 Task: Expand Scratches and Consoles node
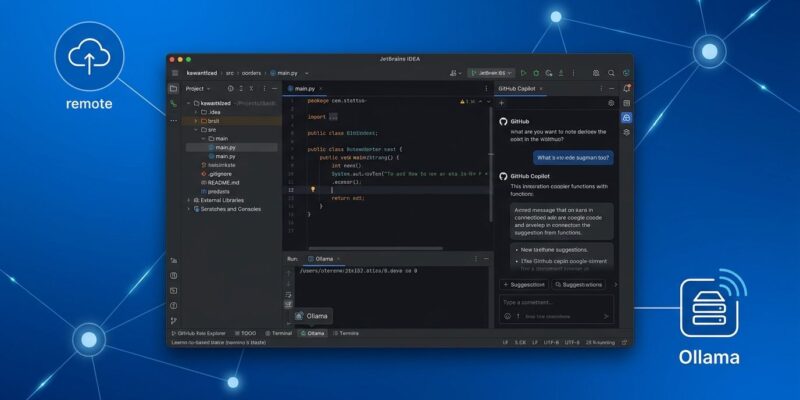[x=189, y=209]
